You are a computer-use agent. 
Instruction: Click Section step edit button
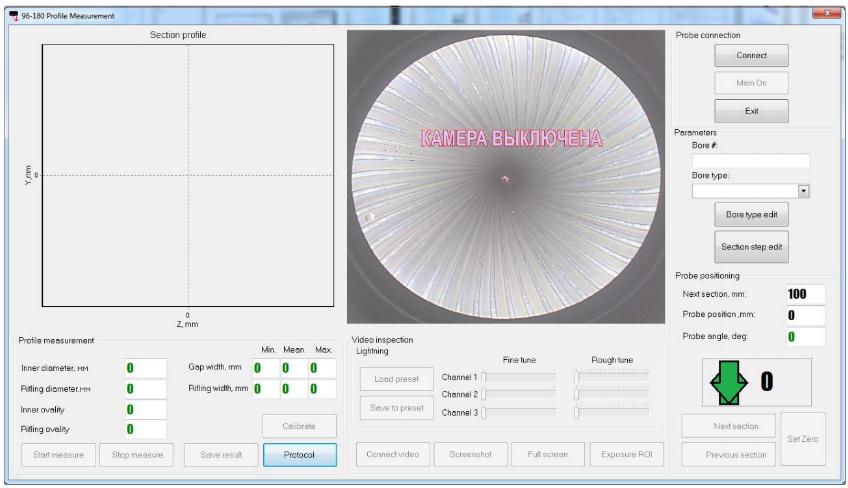click(x=751, y=246)
